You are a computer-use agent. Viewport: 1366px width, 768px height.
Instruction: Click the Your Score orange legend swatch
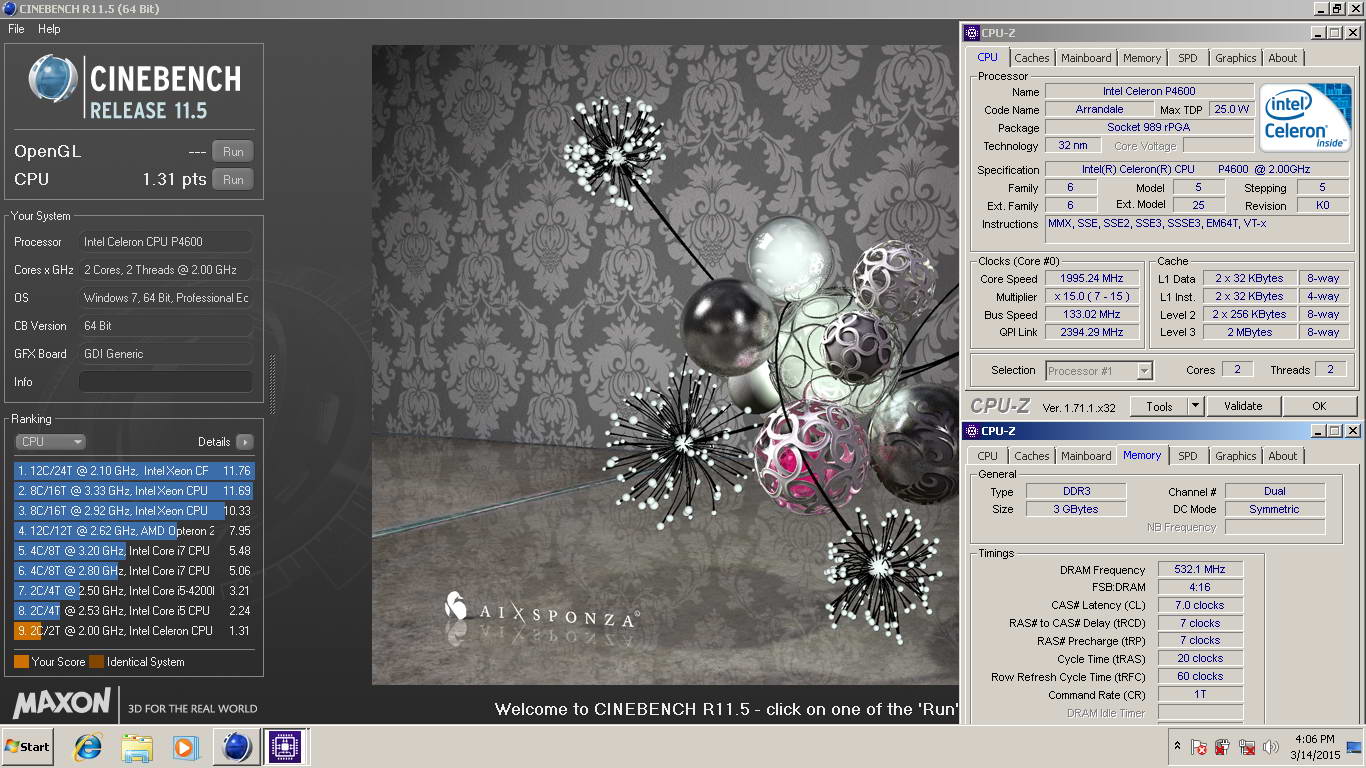tap(21, 662)
